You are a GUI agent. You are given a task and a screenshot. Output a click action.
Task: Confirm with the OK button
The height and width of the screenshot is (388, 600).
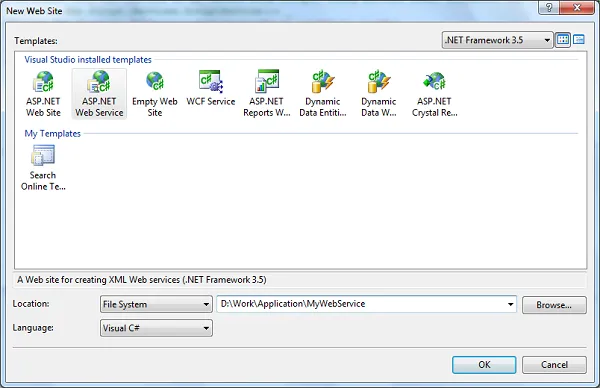484,365
